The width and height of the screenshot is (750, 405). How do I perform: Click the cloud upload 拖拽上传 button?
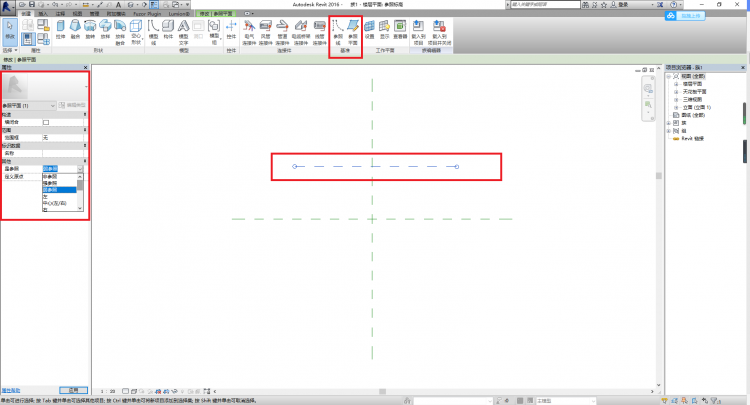pos(685,16)
